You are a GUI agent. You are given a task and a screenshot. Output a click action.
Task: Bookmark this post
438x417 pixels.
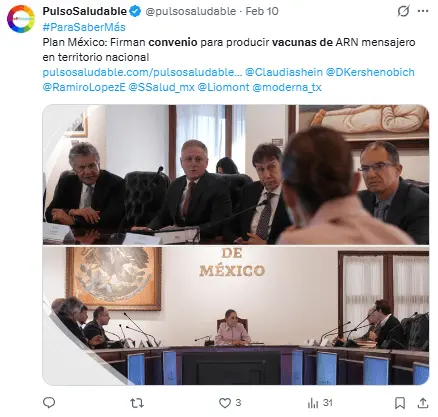(x=400, y=403)
